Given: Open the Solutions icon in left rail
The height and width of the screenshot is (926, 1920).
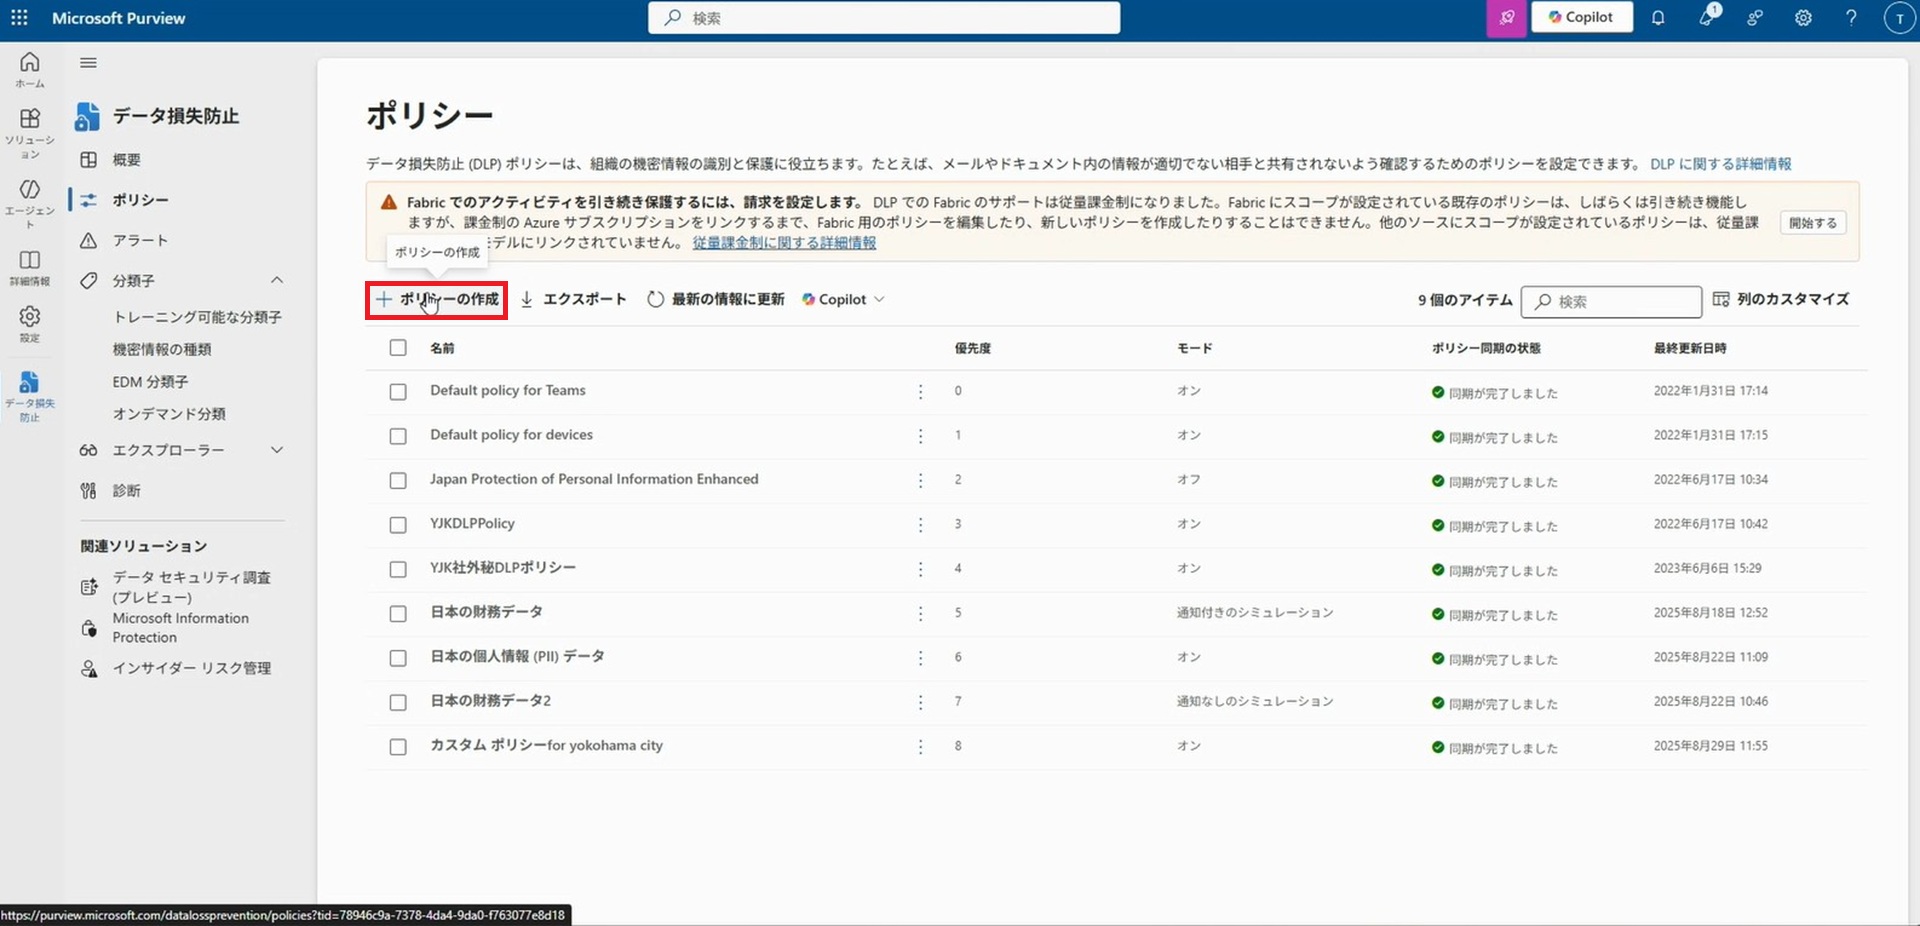Looking at the screenshot, I should [x=30, y=132].
